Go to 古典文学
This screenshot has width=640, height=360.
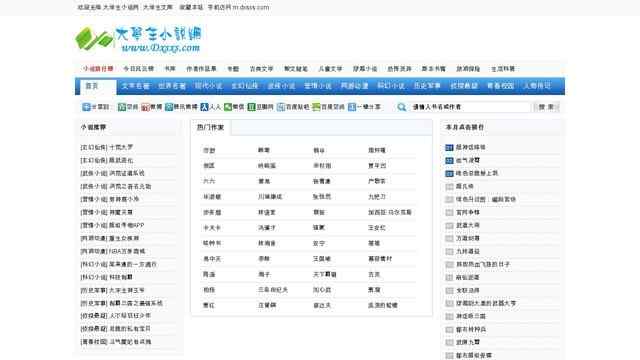pos(261,69)
